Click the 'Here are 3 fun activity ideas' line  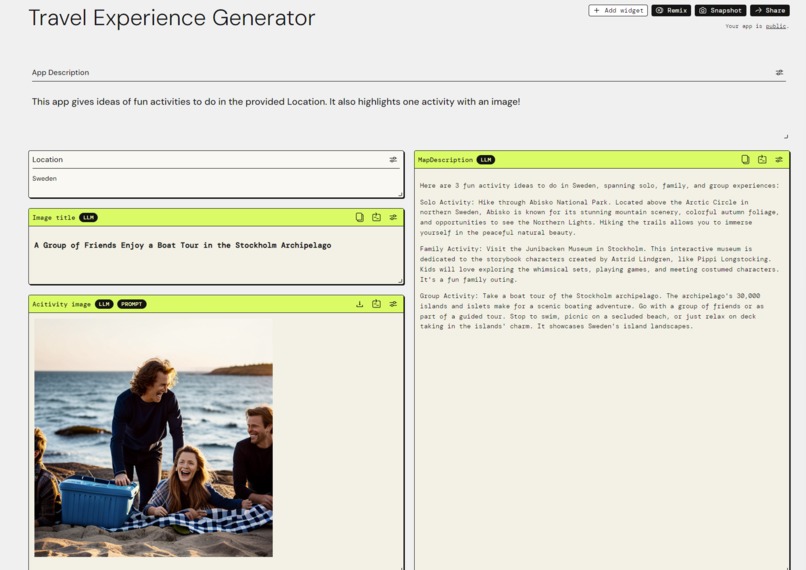(599, 186)
